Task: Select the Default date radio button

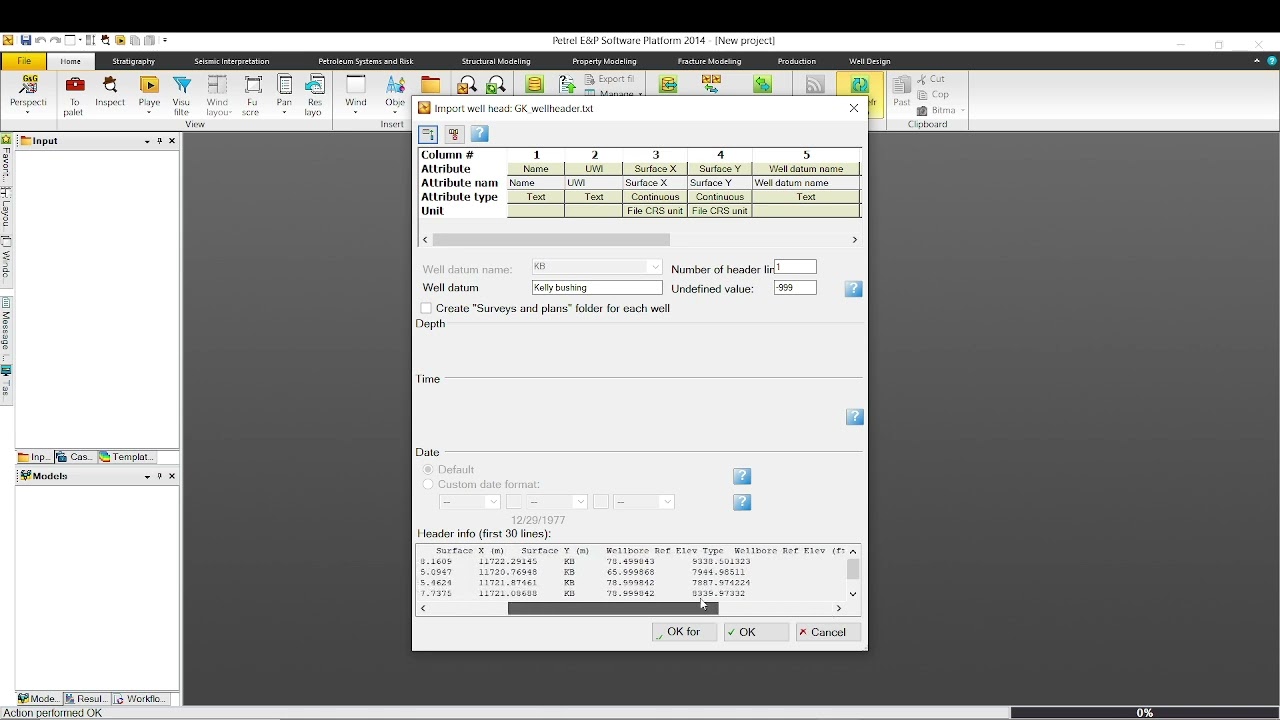Action: pyautogui.click(x=428, y=469)
